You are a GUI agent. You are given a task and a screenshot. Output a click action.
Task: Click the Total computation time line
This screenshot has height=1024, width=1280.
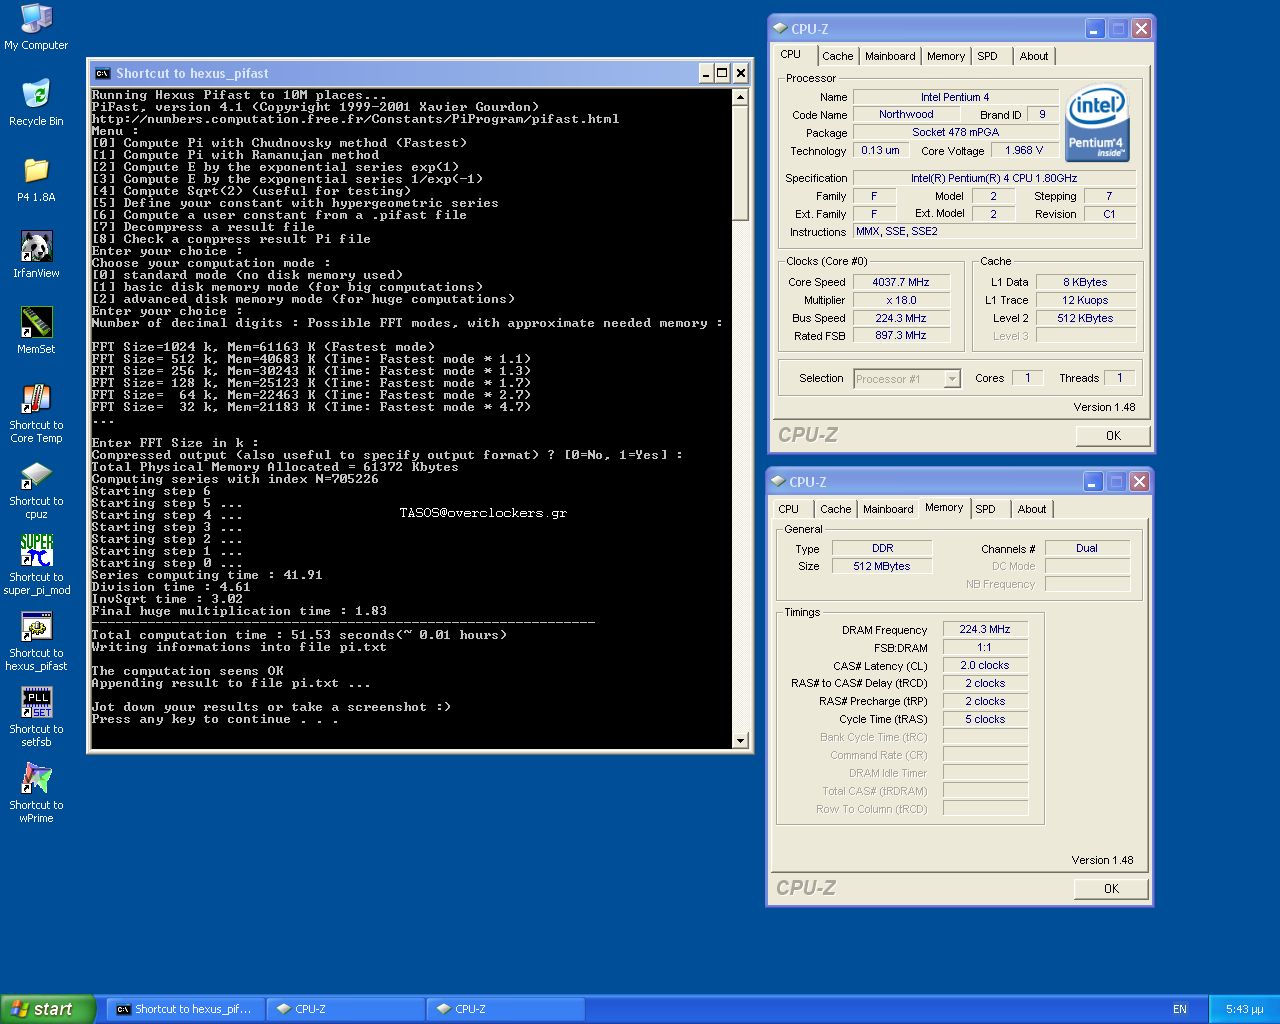pos(299,635)
